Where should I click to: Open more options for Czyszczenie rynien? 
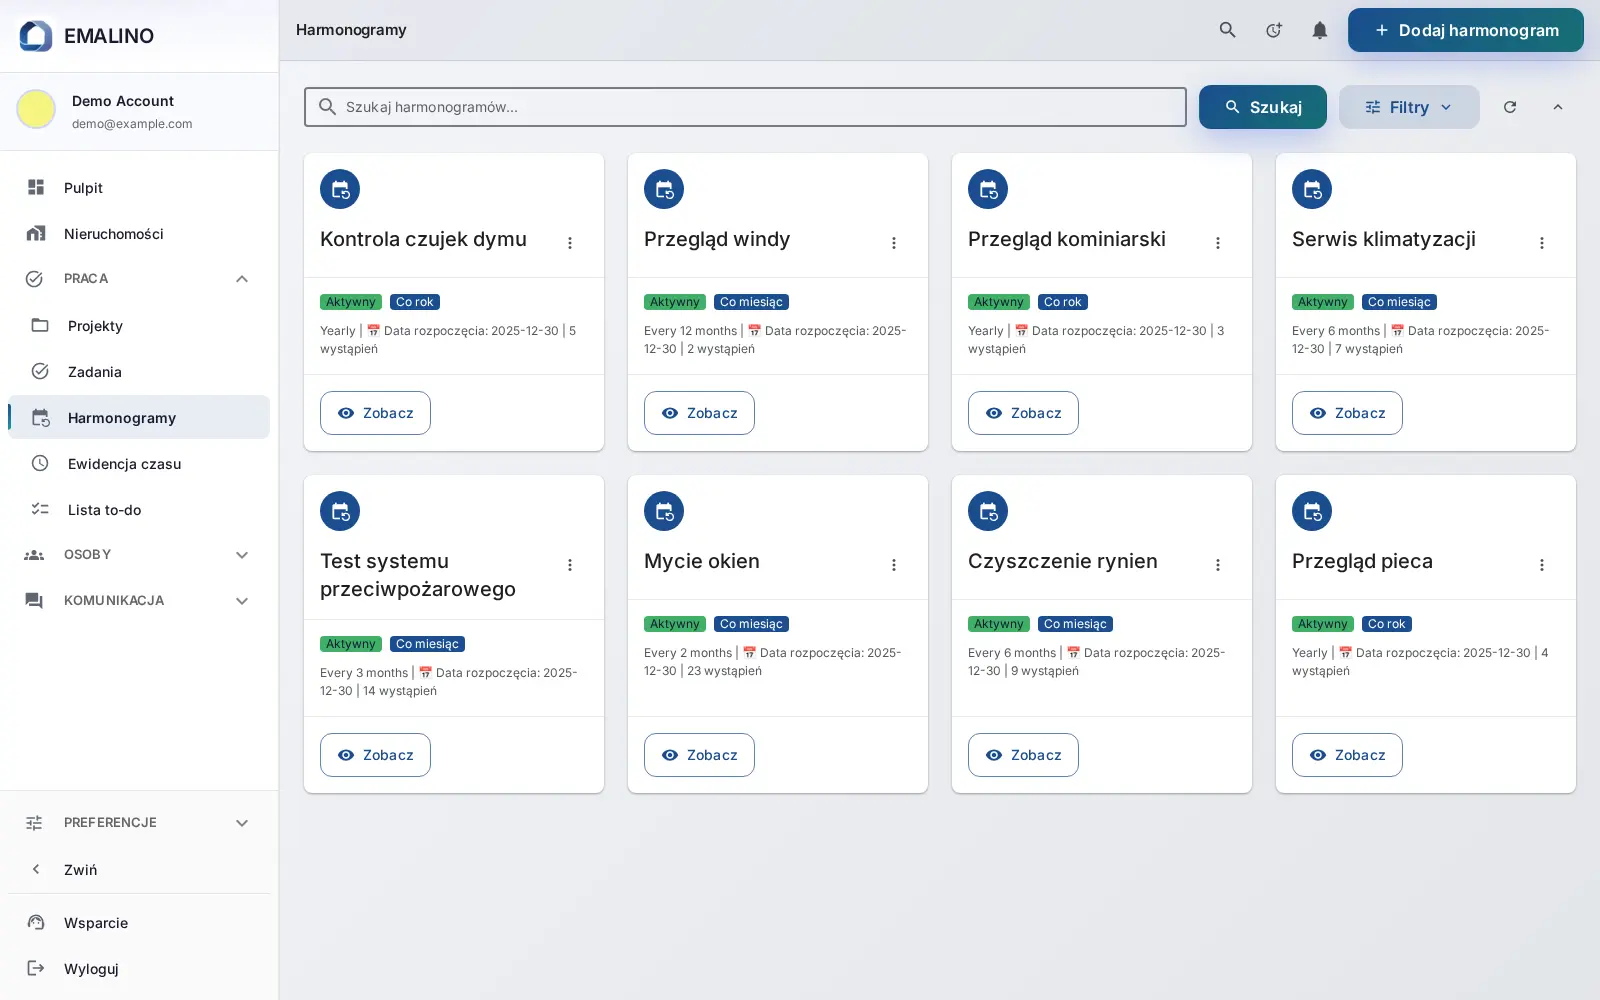[1218, 565]
